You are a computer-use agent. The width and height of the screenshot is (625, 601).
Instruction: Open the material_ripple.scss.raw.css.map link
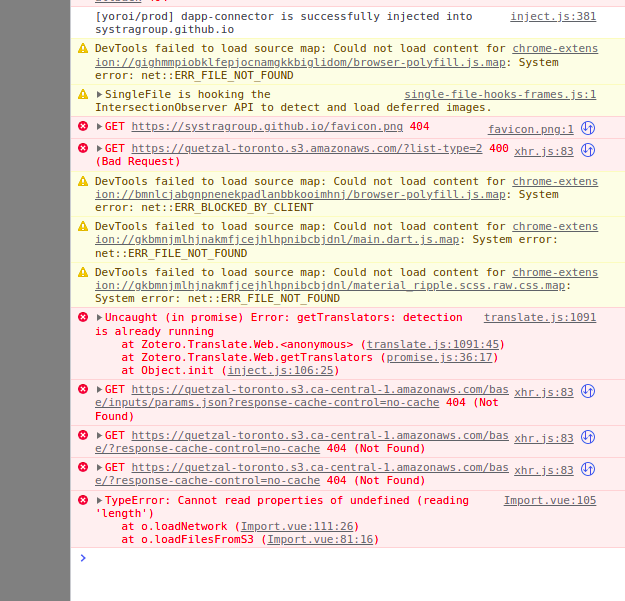point(330,285)
